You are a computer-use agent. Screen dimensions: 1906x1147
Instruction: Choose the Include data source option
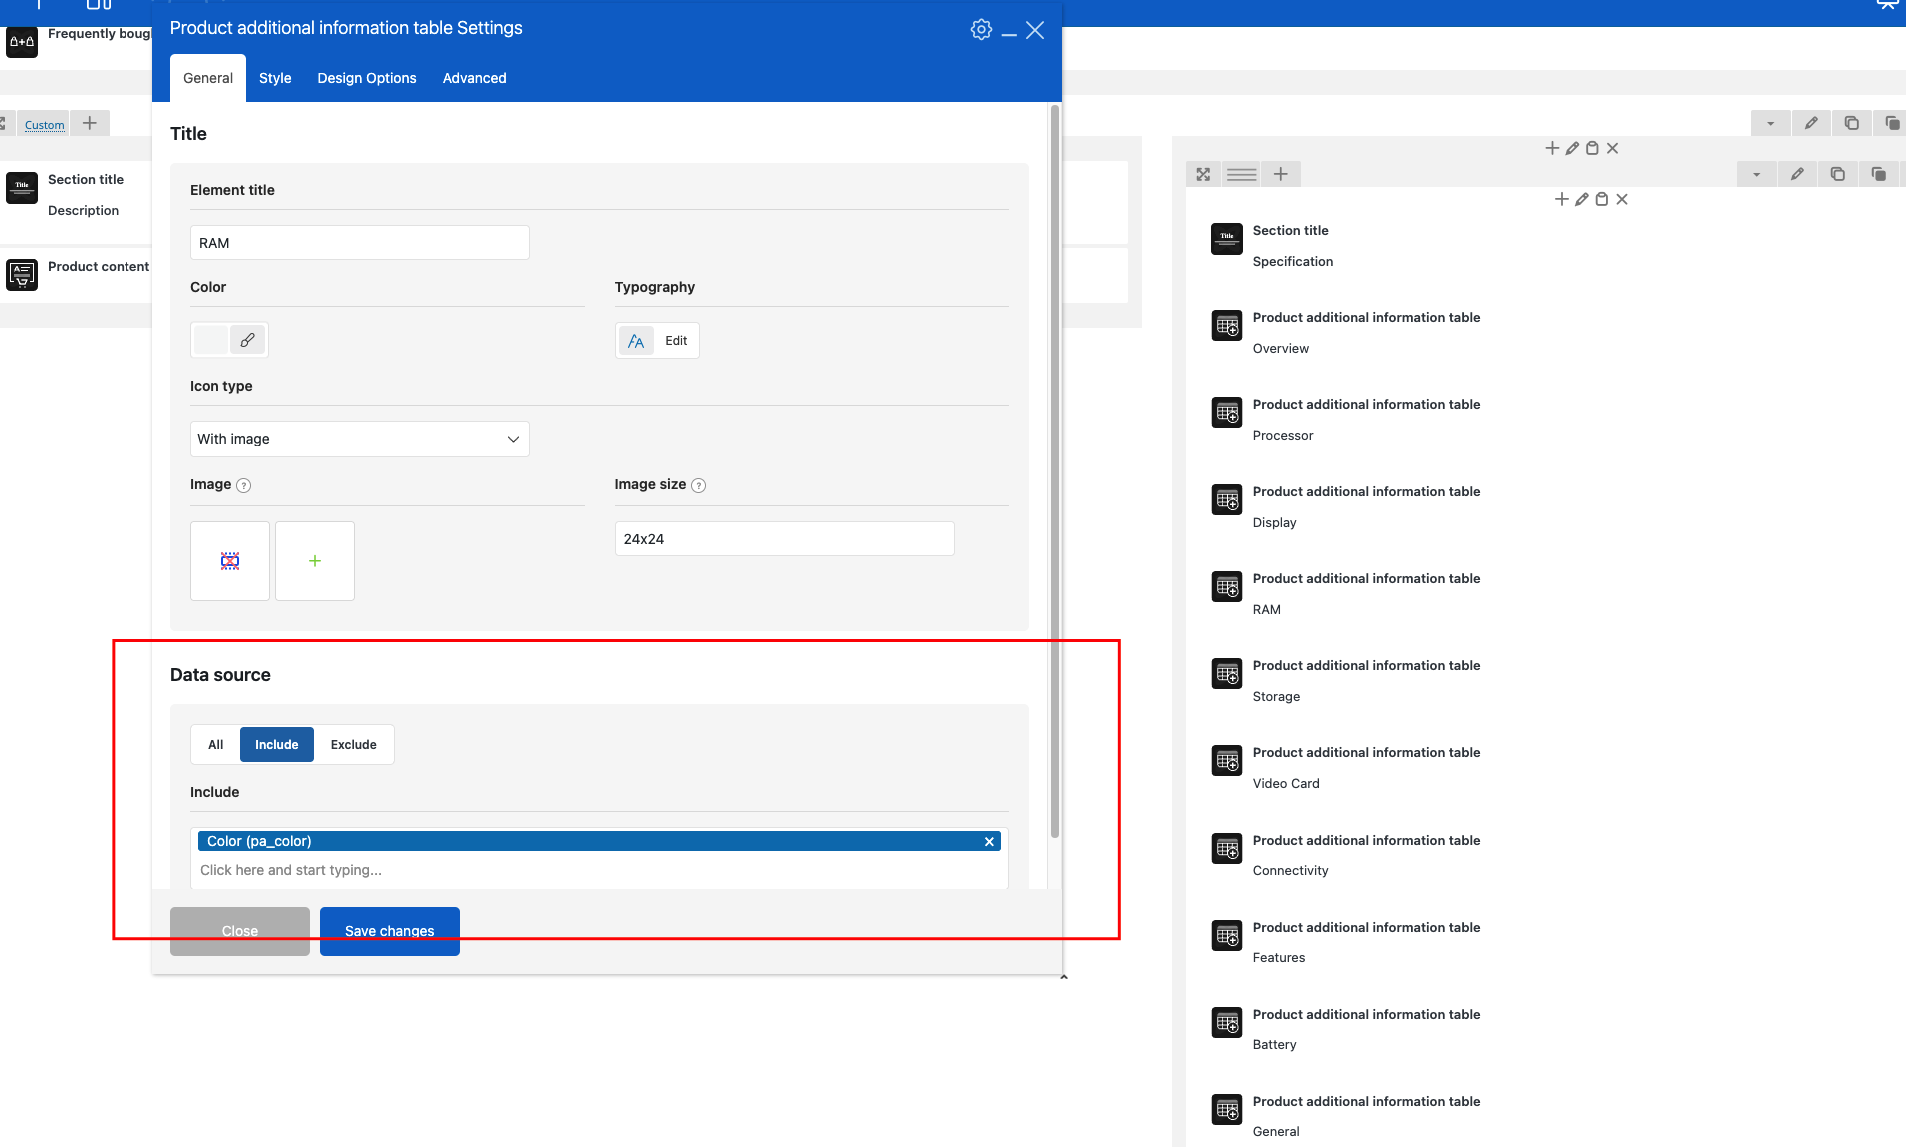pos(277,745)
